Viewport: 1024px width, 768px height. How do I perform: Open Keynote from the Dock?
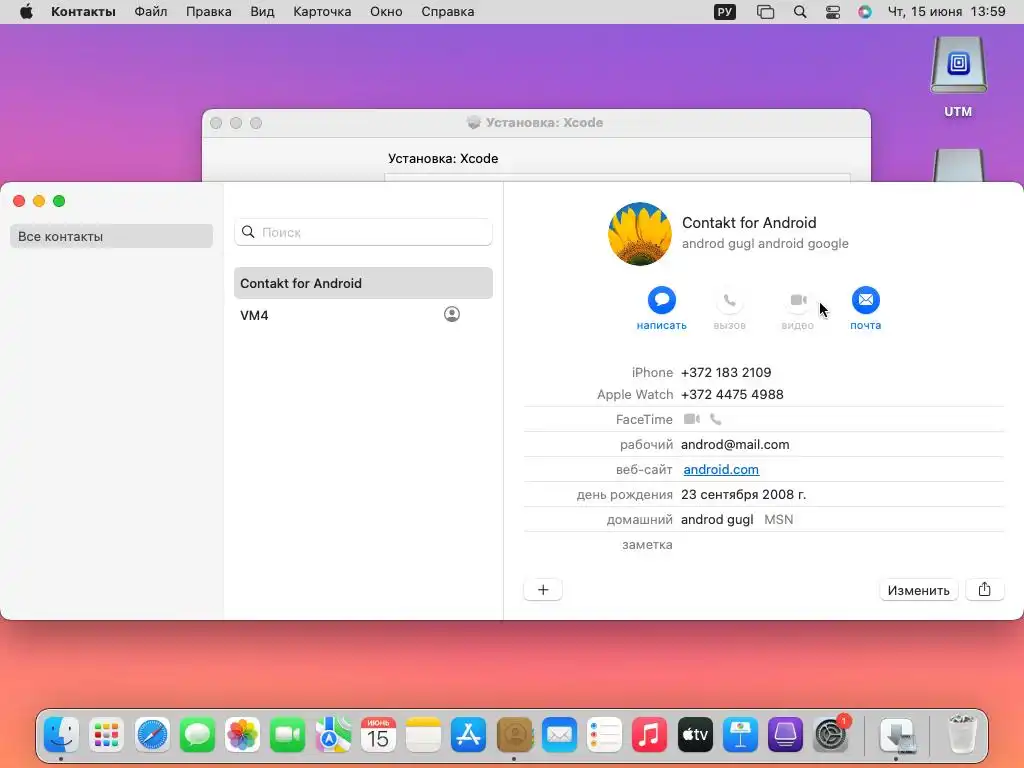[x=740, y=735]
